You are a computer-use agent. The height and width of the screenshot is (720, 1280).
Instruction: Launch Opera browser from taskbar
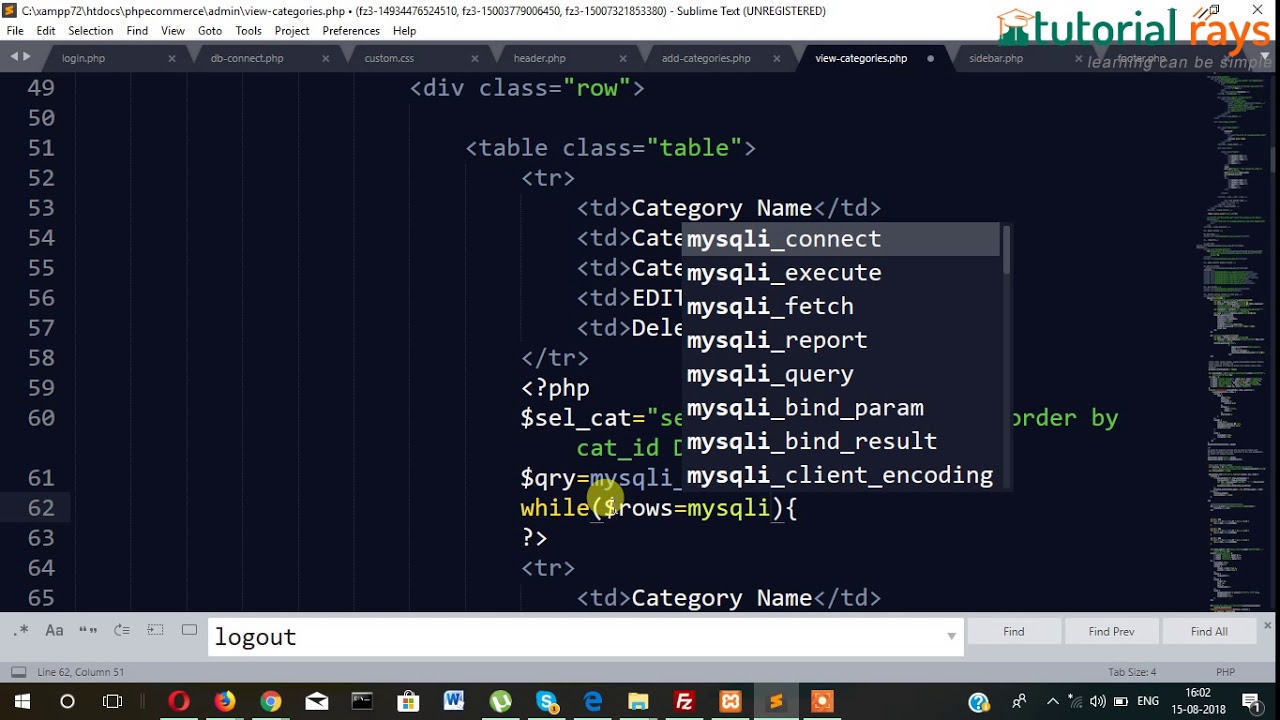coord(179,701)
